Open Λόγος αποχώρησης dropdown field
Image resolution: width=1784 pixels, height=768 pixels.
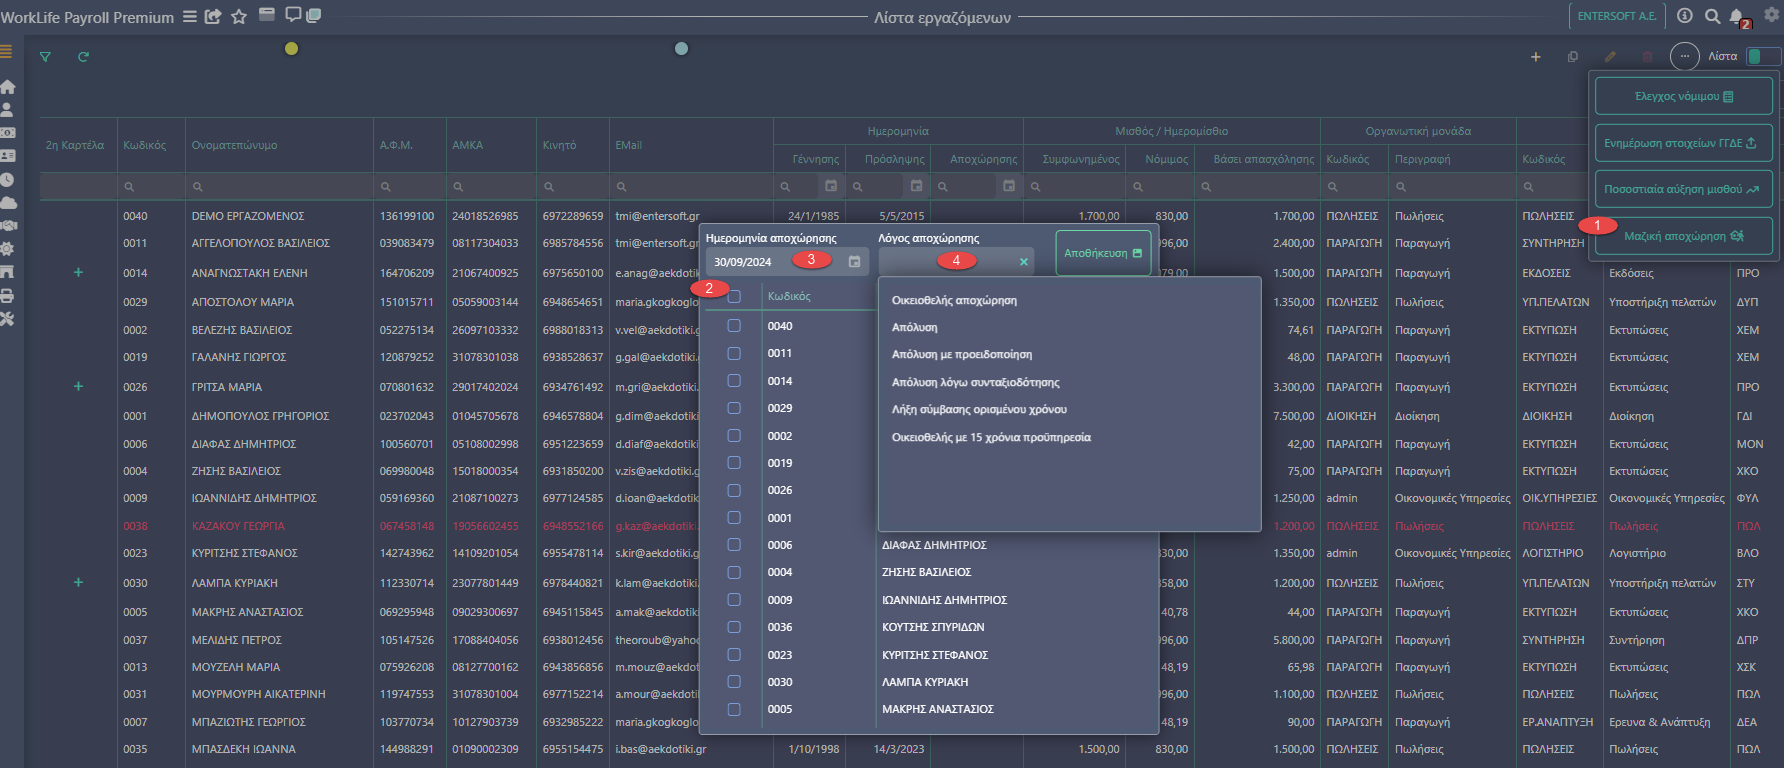tap(956, 261)
